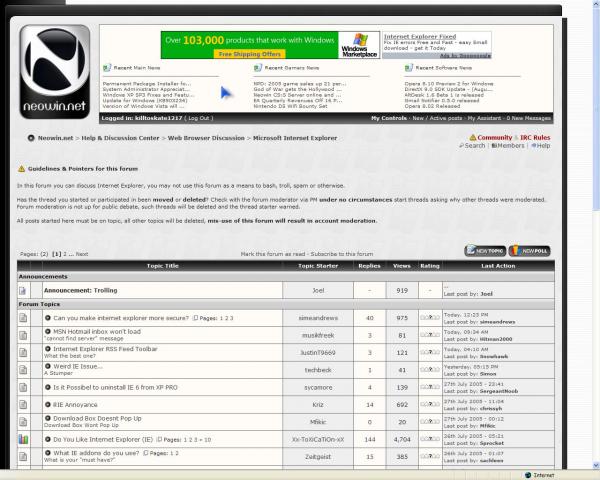Open 'Do You Like Internet Explorer (IE)' topic
This screenshot has width=600, height=480.
[x=103, y=439]
